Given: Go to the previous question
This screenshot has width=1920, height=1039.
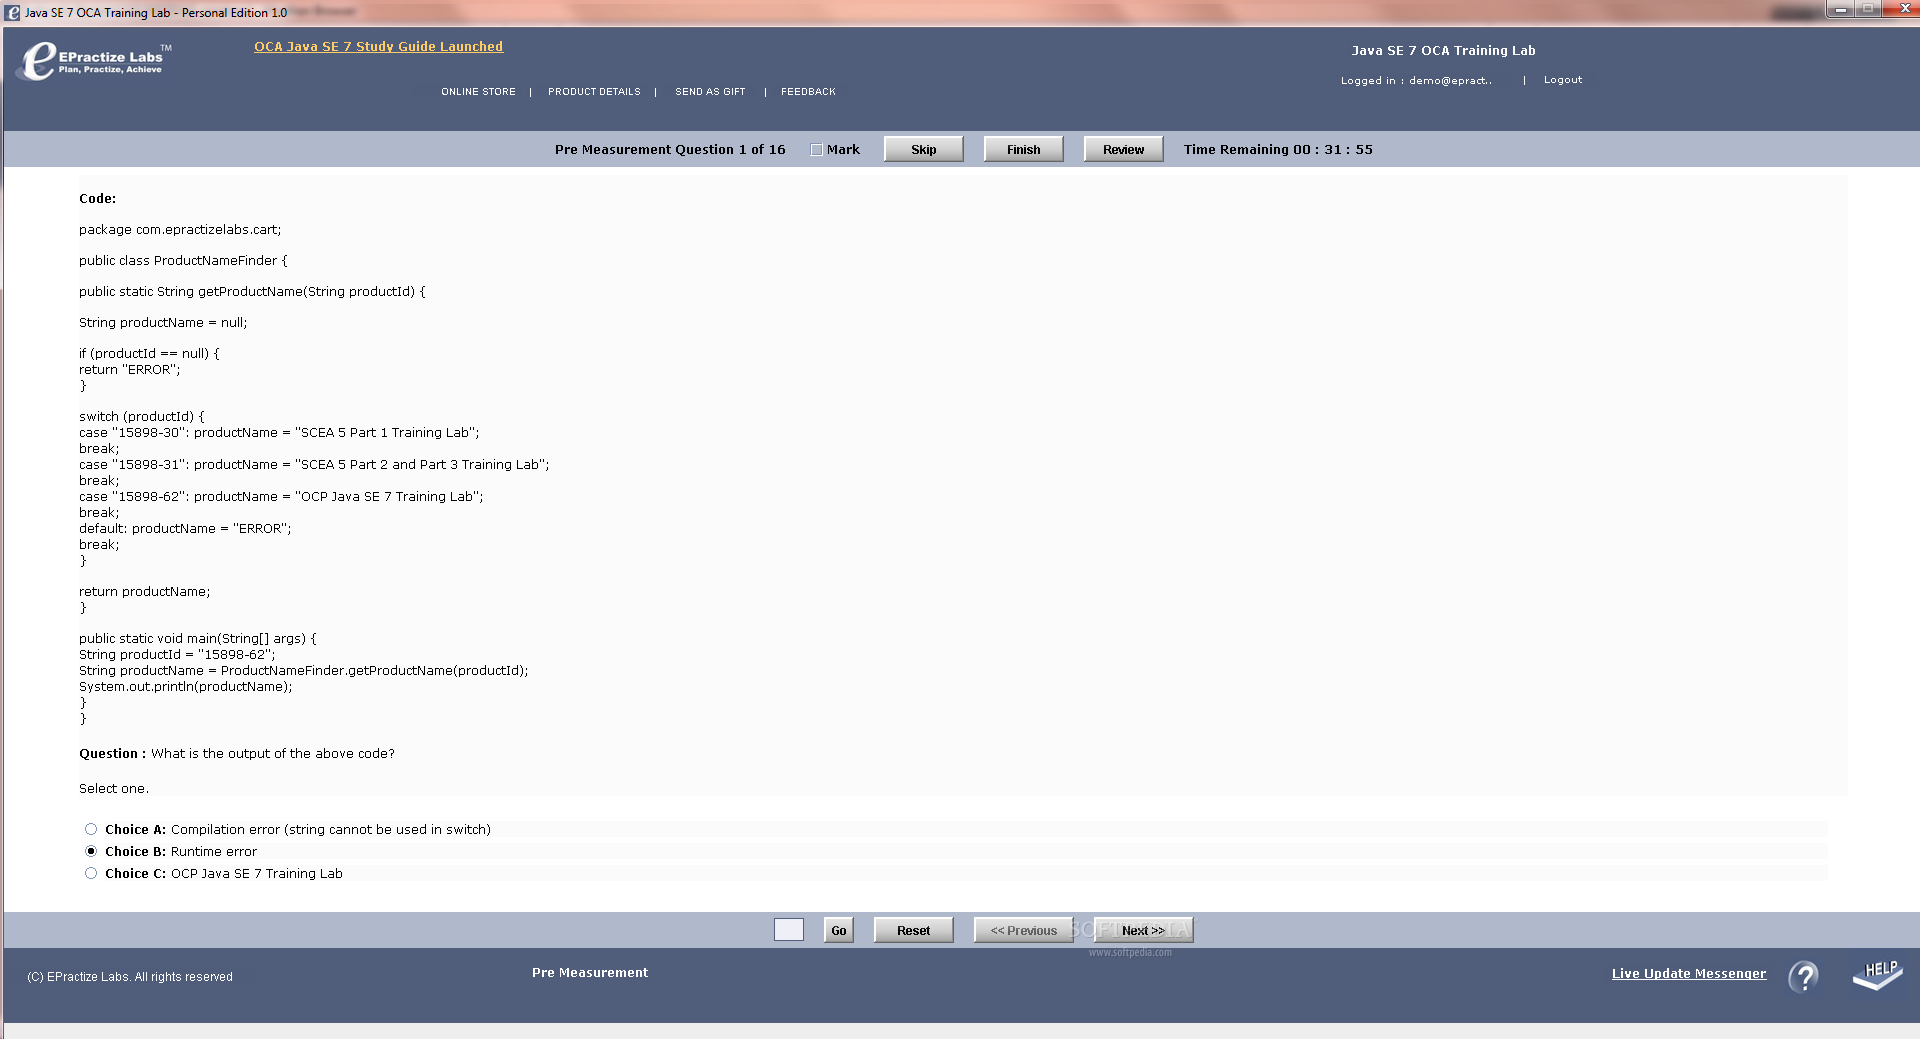Looking at the screenshot, I should 1024,930.
